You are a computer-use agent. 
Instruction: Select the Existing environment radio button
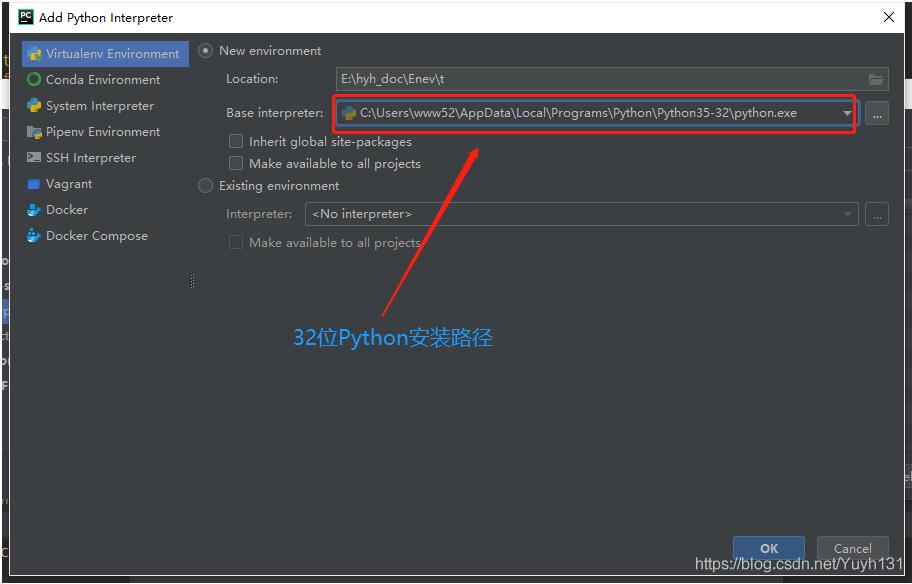205,186
